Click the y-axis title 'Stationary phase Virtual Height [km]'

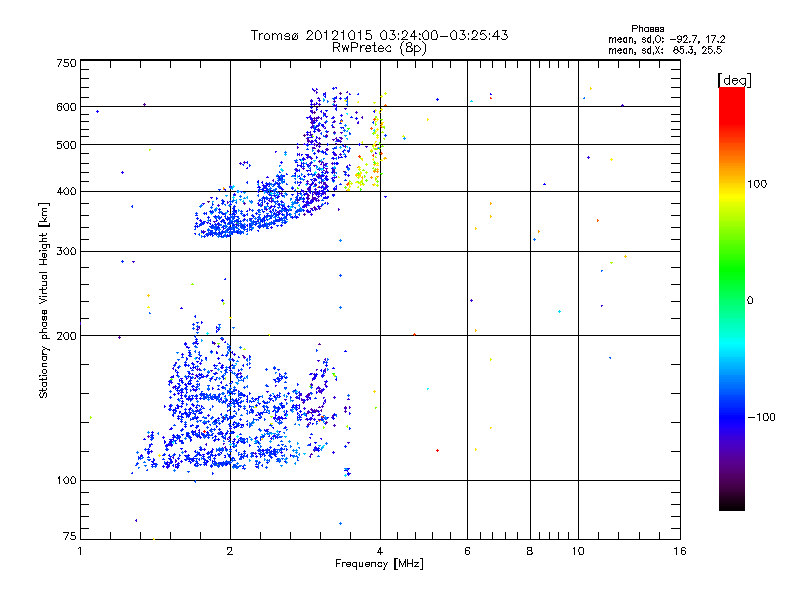(44, 301)
